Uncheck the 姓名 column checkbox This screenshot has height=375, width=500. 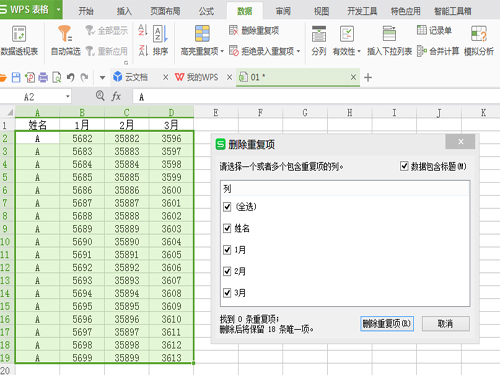coord(227,228)
